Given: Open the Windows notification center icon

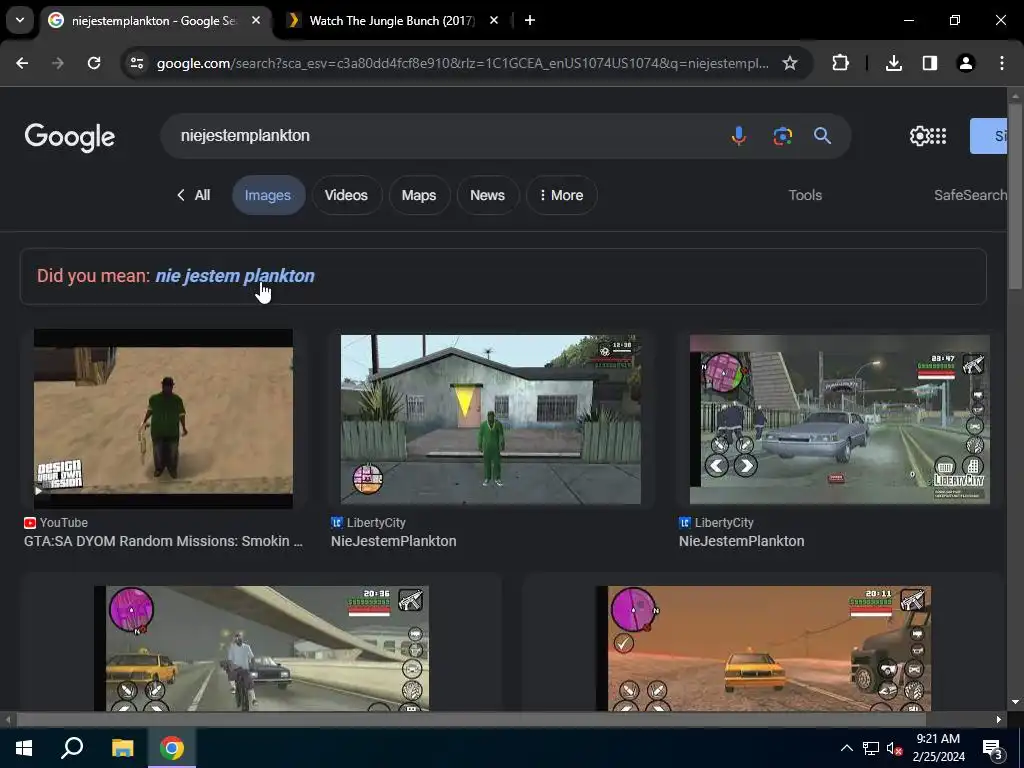Looking at the screenshot, I should pos(993,749).
